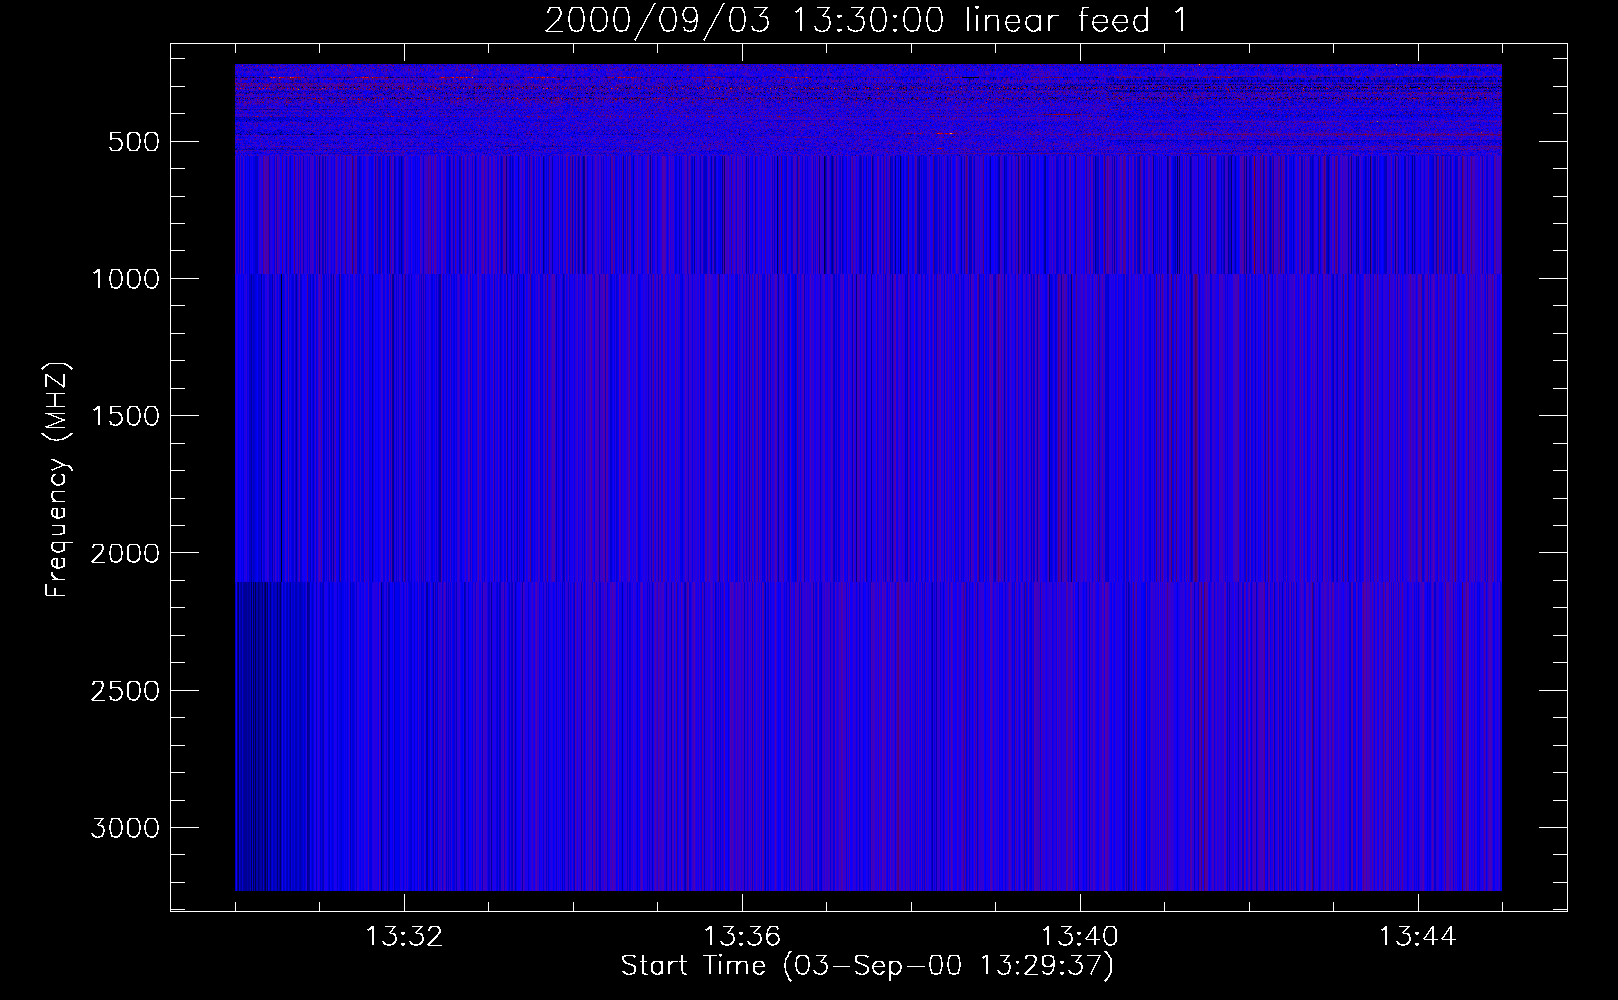Click the 'Start Time (03-Sep-00 13:29:37)' axis label
Viewport: 1618px width, 1000px height.
867,966
